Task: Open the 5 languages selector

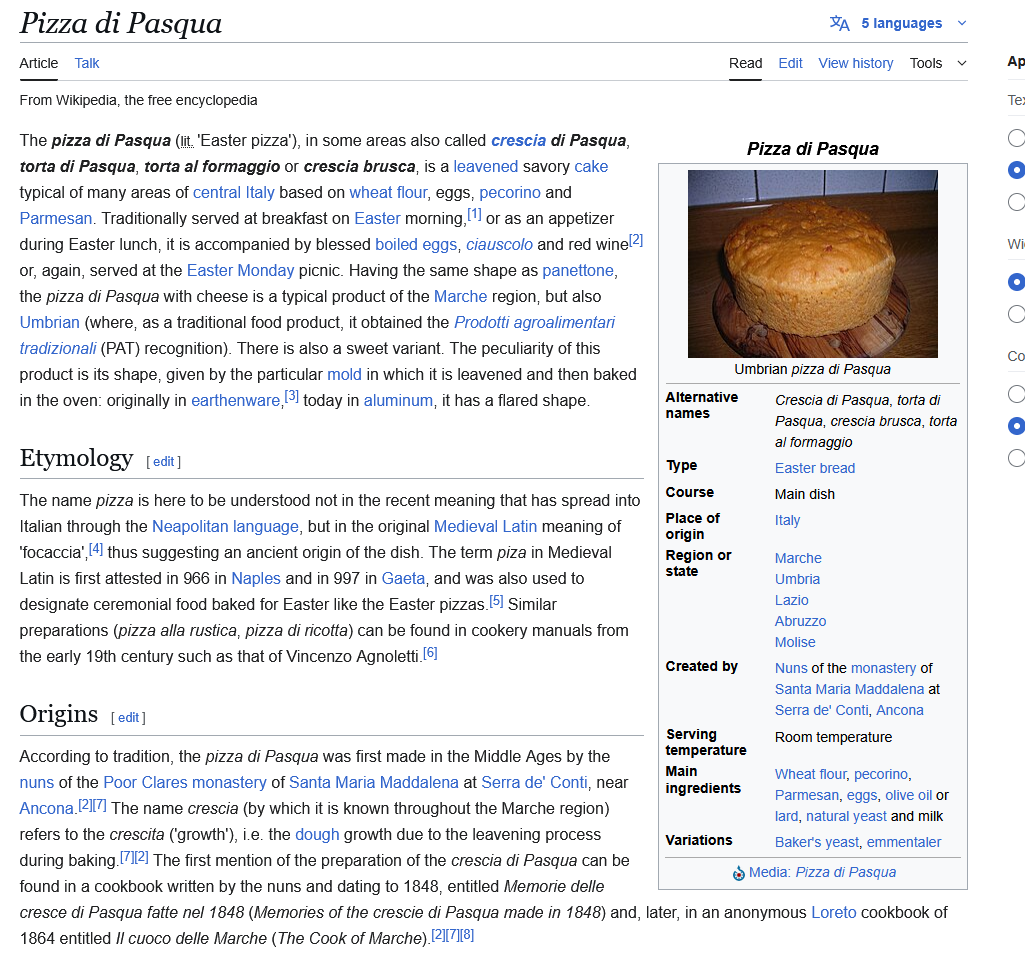Action: pyautogui.click(x=901, y=24)
